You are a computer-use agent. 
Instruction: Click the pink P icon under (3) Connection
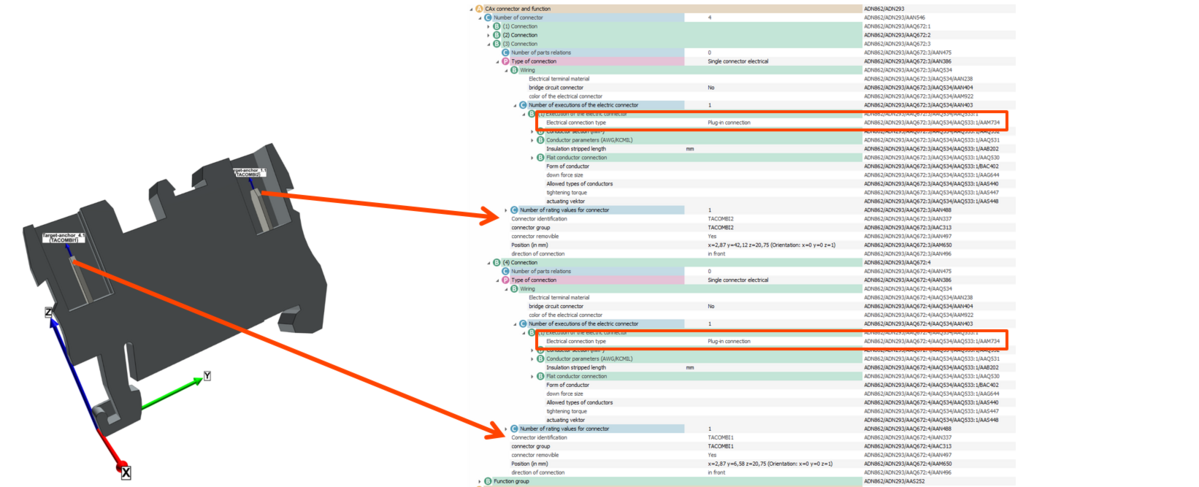coord(505,61)
